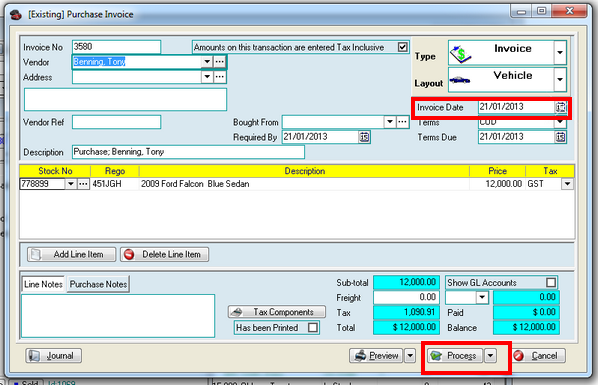Image resolution: width=598 pixels, height=385 pixels.
Task: Expand the Stock No 778899 dropdown
Action: pos(71,184)
